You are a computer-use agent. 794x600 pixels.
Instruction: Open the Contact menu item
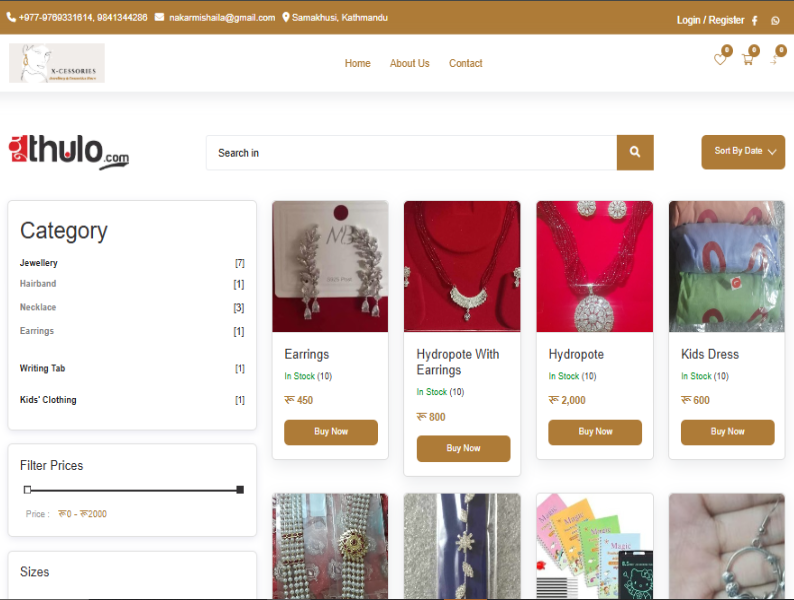(x=465, y=63)
